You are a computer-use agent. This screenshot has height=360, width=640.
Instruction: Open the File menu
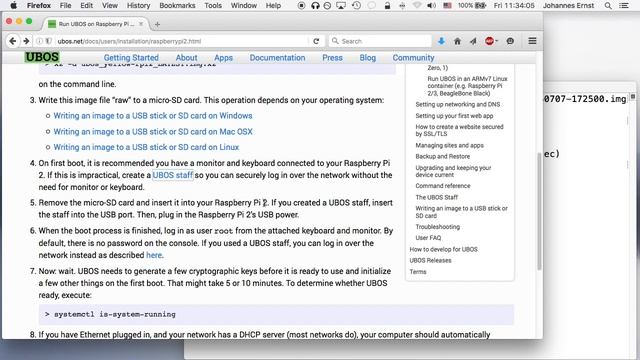tap(65, 6)
